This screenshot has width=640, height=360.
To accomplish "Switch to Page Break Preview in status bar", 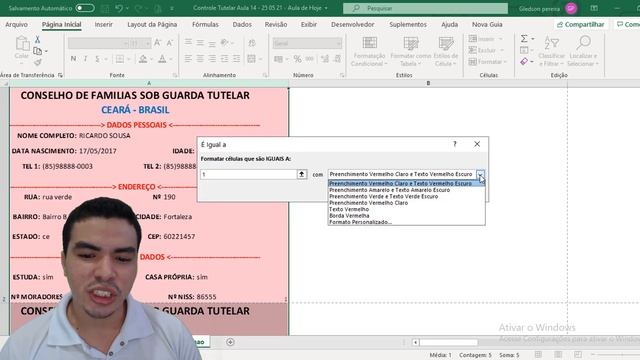I will (578, 355).
